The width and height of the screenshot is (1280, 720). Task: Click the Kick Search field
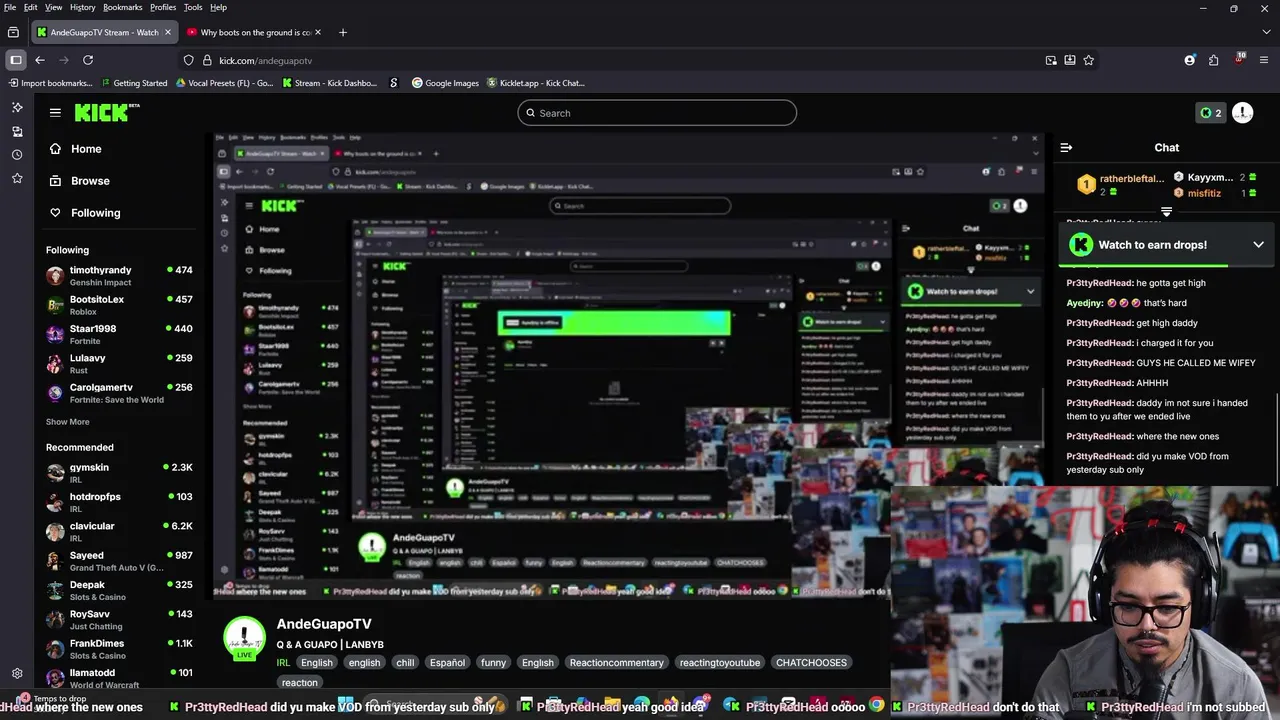pyautogui.click(x=657, y=113)
